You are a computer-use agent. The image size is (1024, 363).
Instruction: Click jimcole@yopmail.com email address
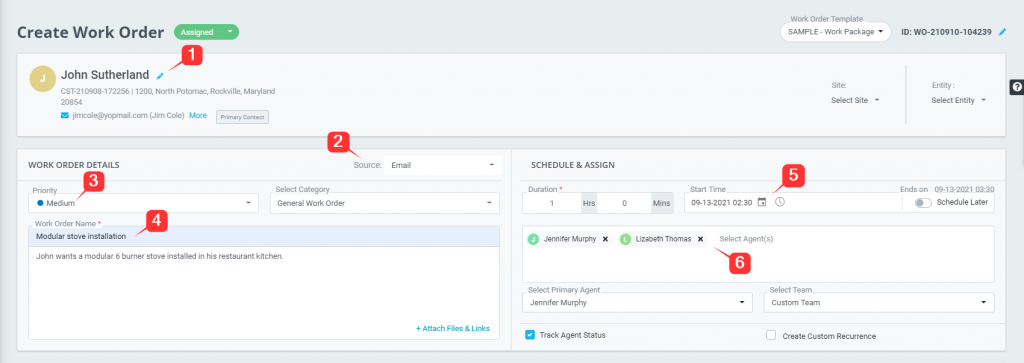pos(110,116)
